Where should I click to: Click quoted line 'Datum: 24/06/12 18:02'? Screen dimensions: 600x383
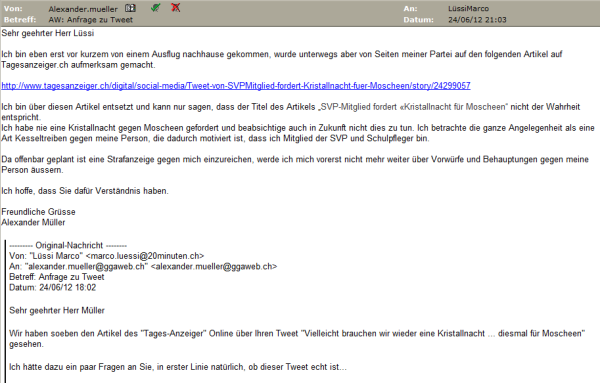[x=53, y=287]
